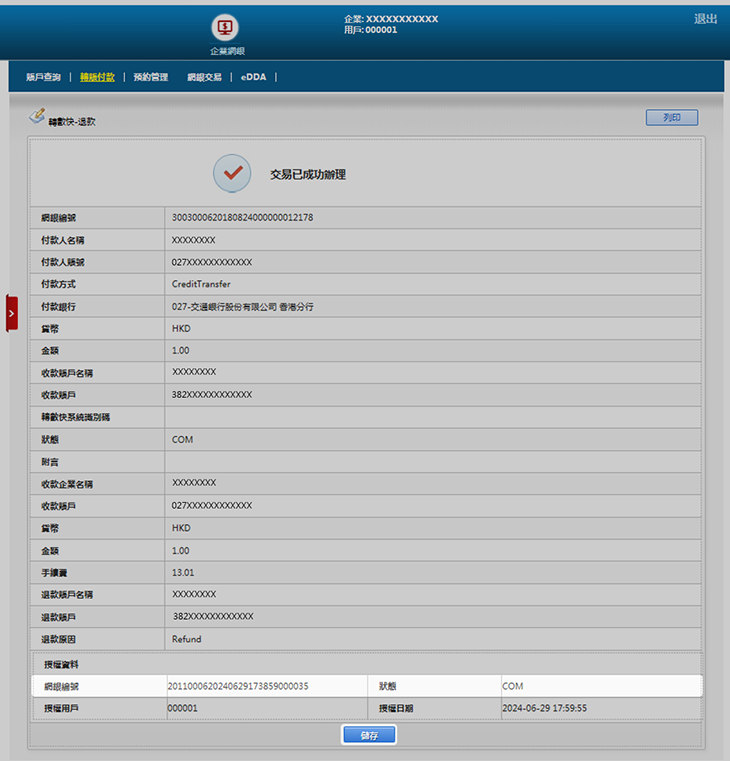Open the 賬戶查詢 menu
Screen dimensions: 730x761
point(43,77)
